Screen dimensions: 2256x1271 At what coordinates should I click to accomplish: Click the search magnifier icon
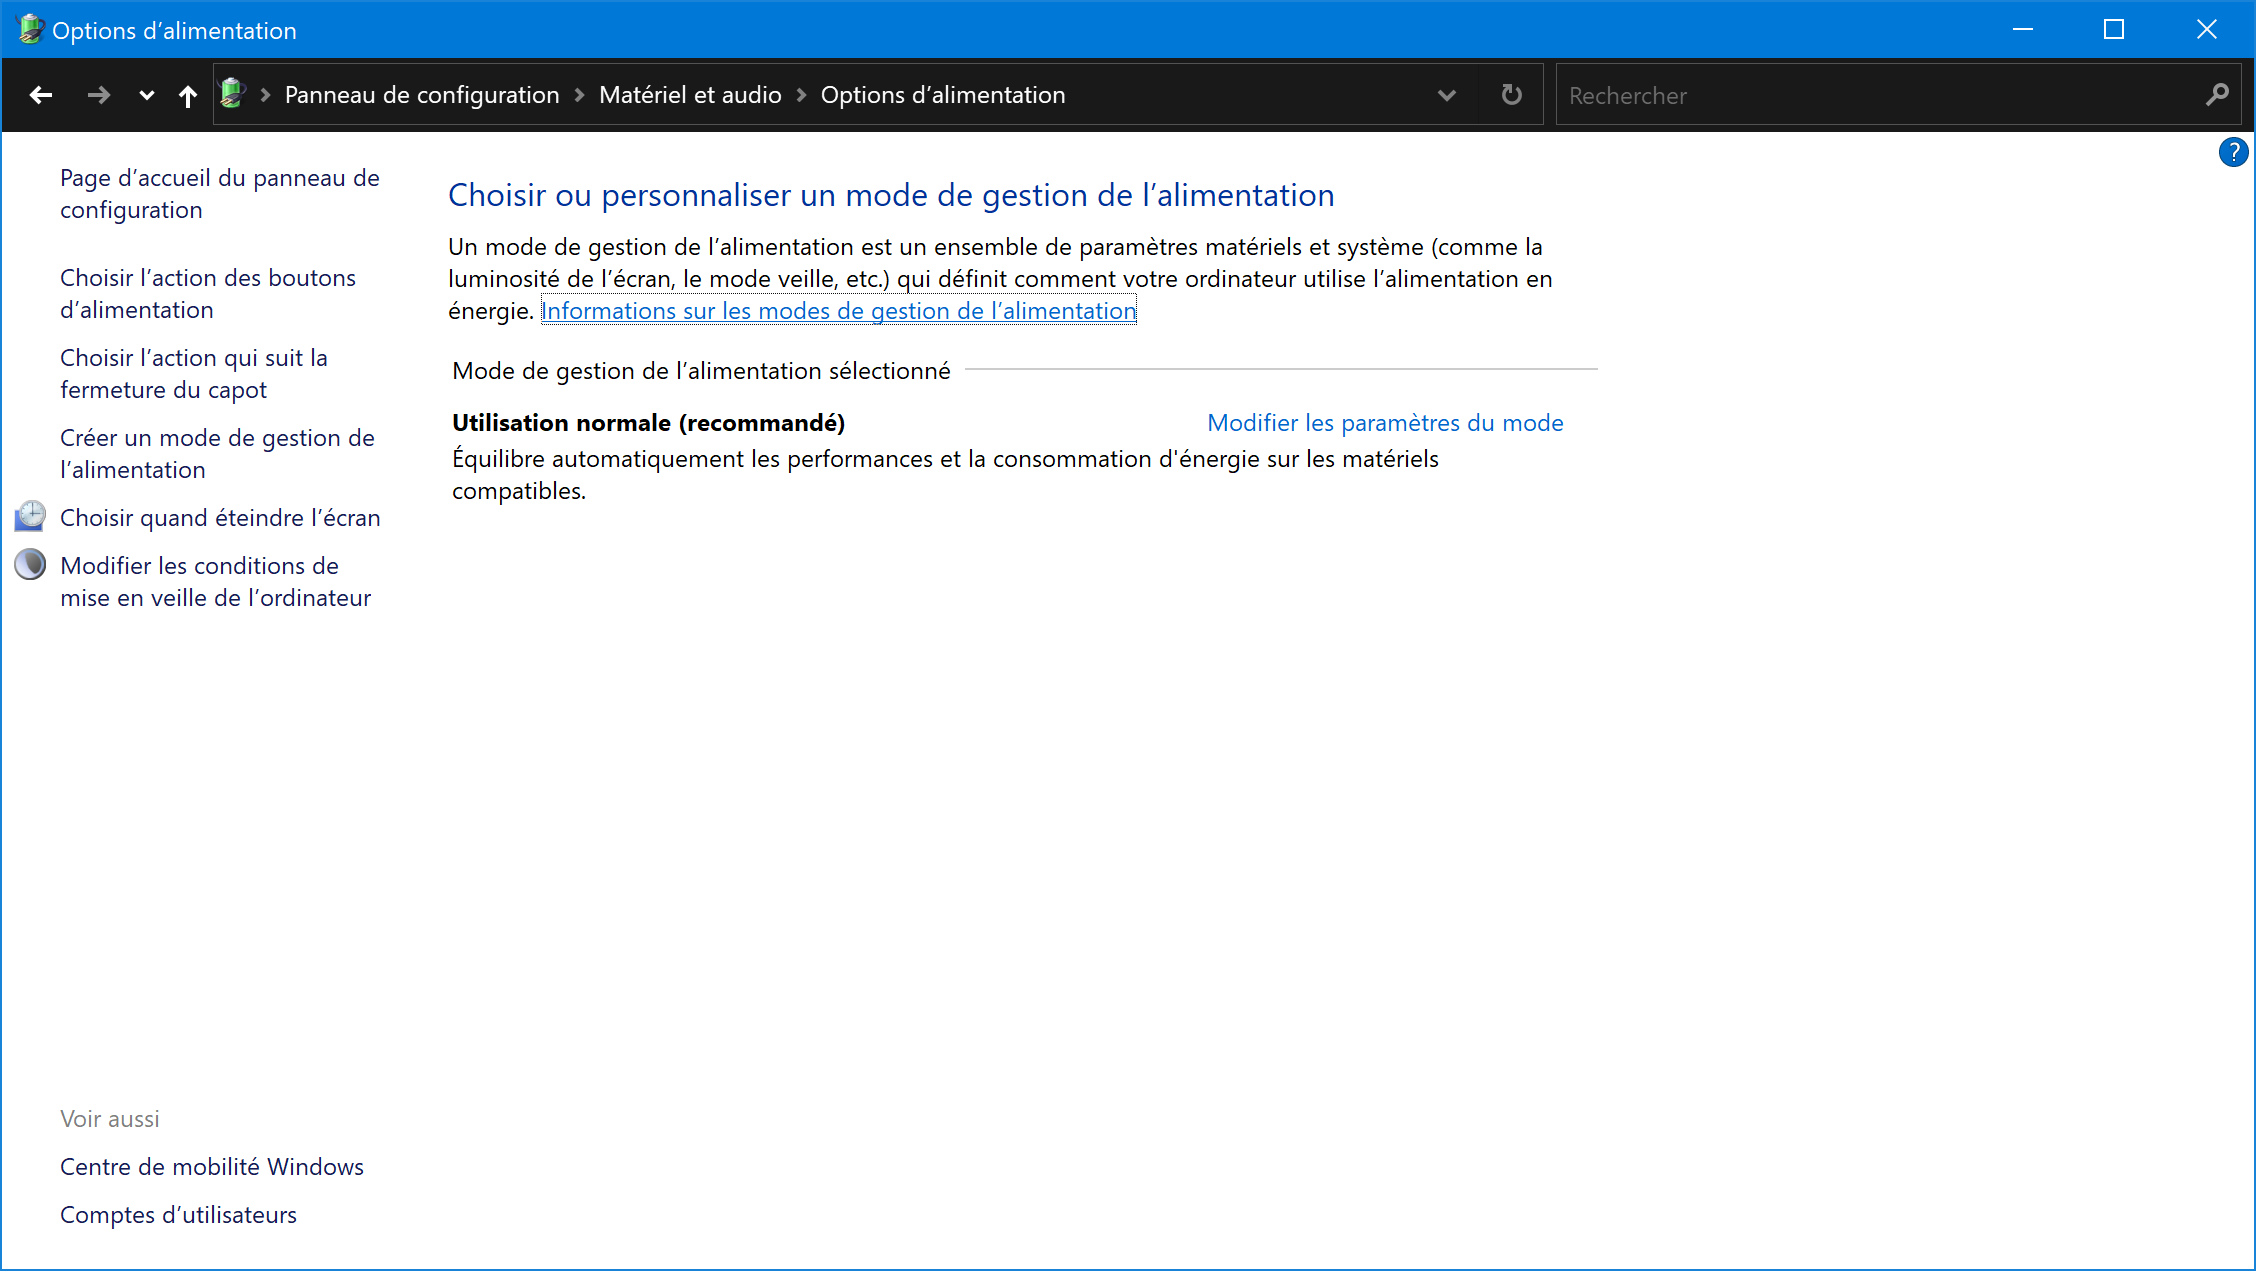pos(2217,95)
